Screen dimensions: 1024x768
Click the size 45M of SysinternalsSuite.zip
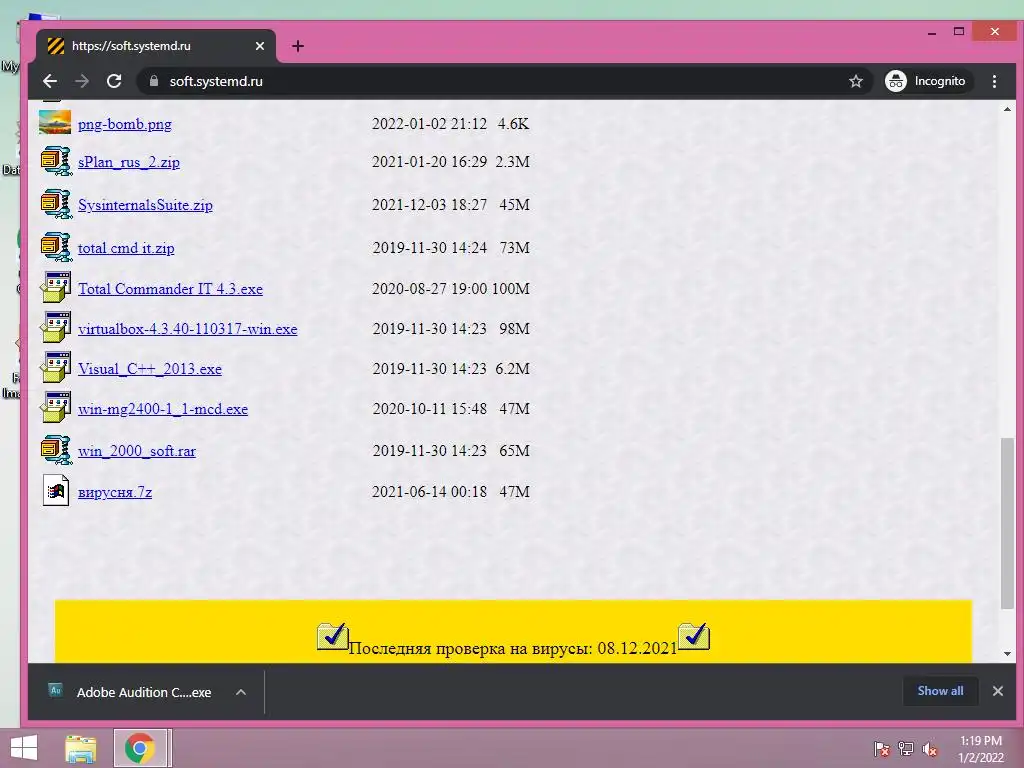[x=514, y=204]
